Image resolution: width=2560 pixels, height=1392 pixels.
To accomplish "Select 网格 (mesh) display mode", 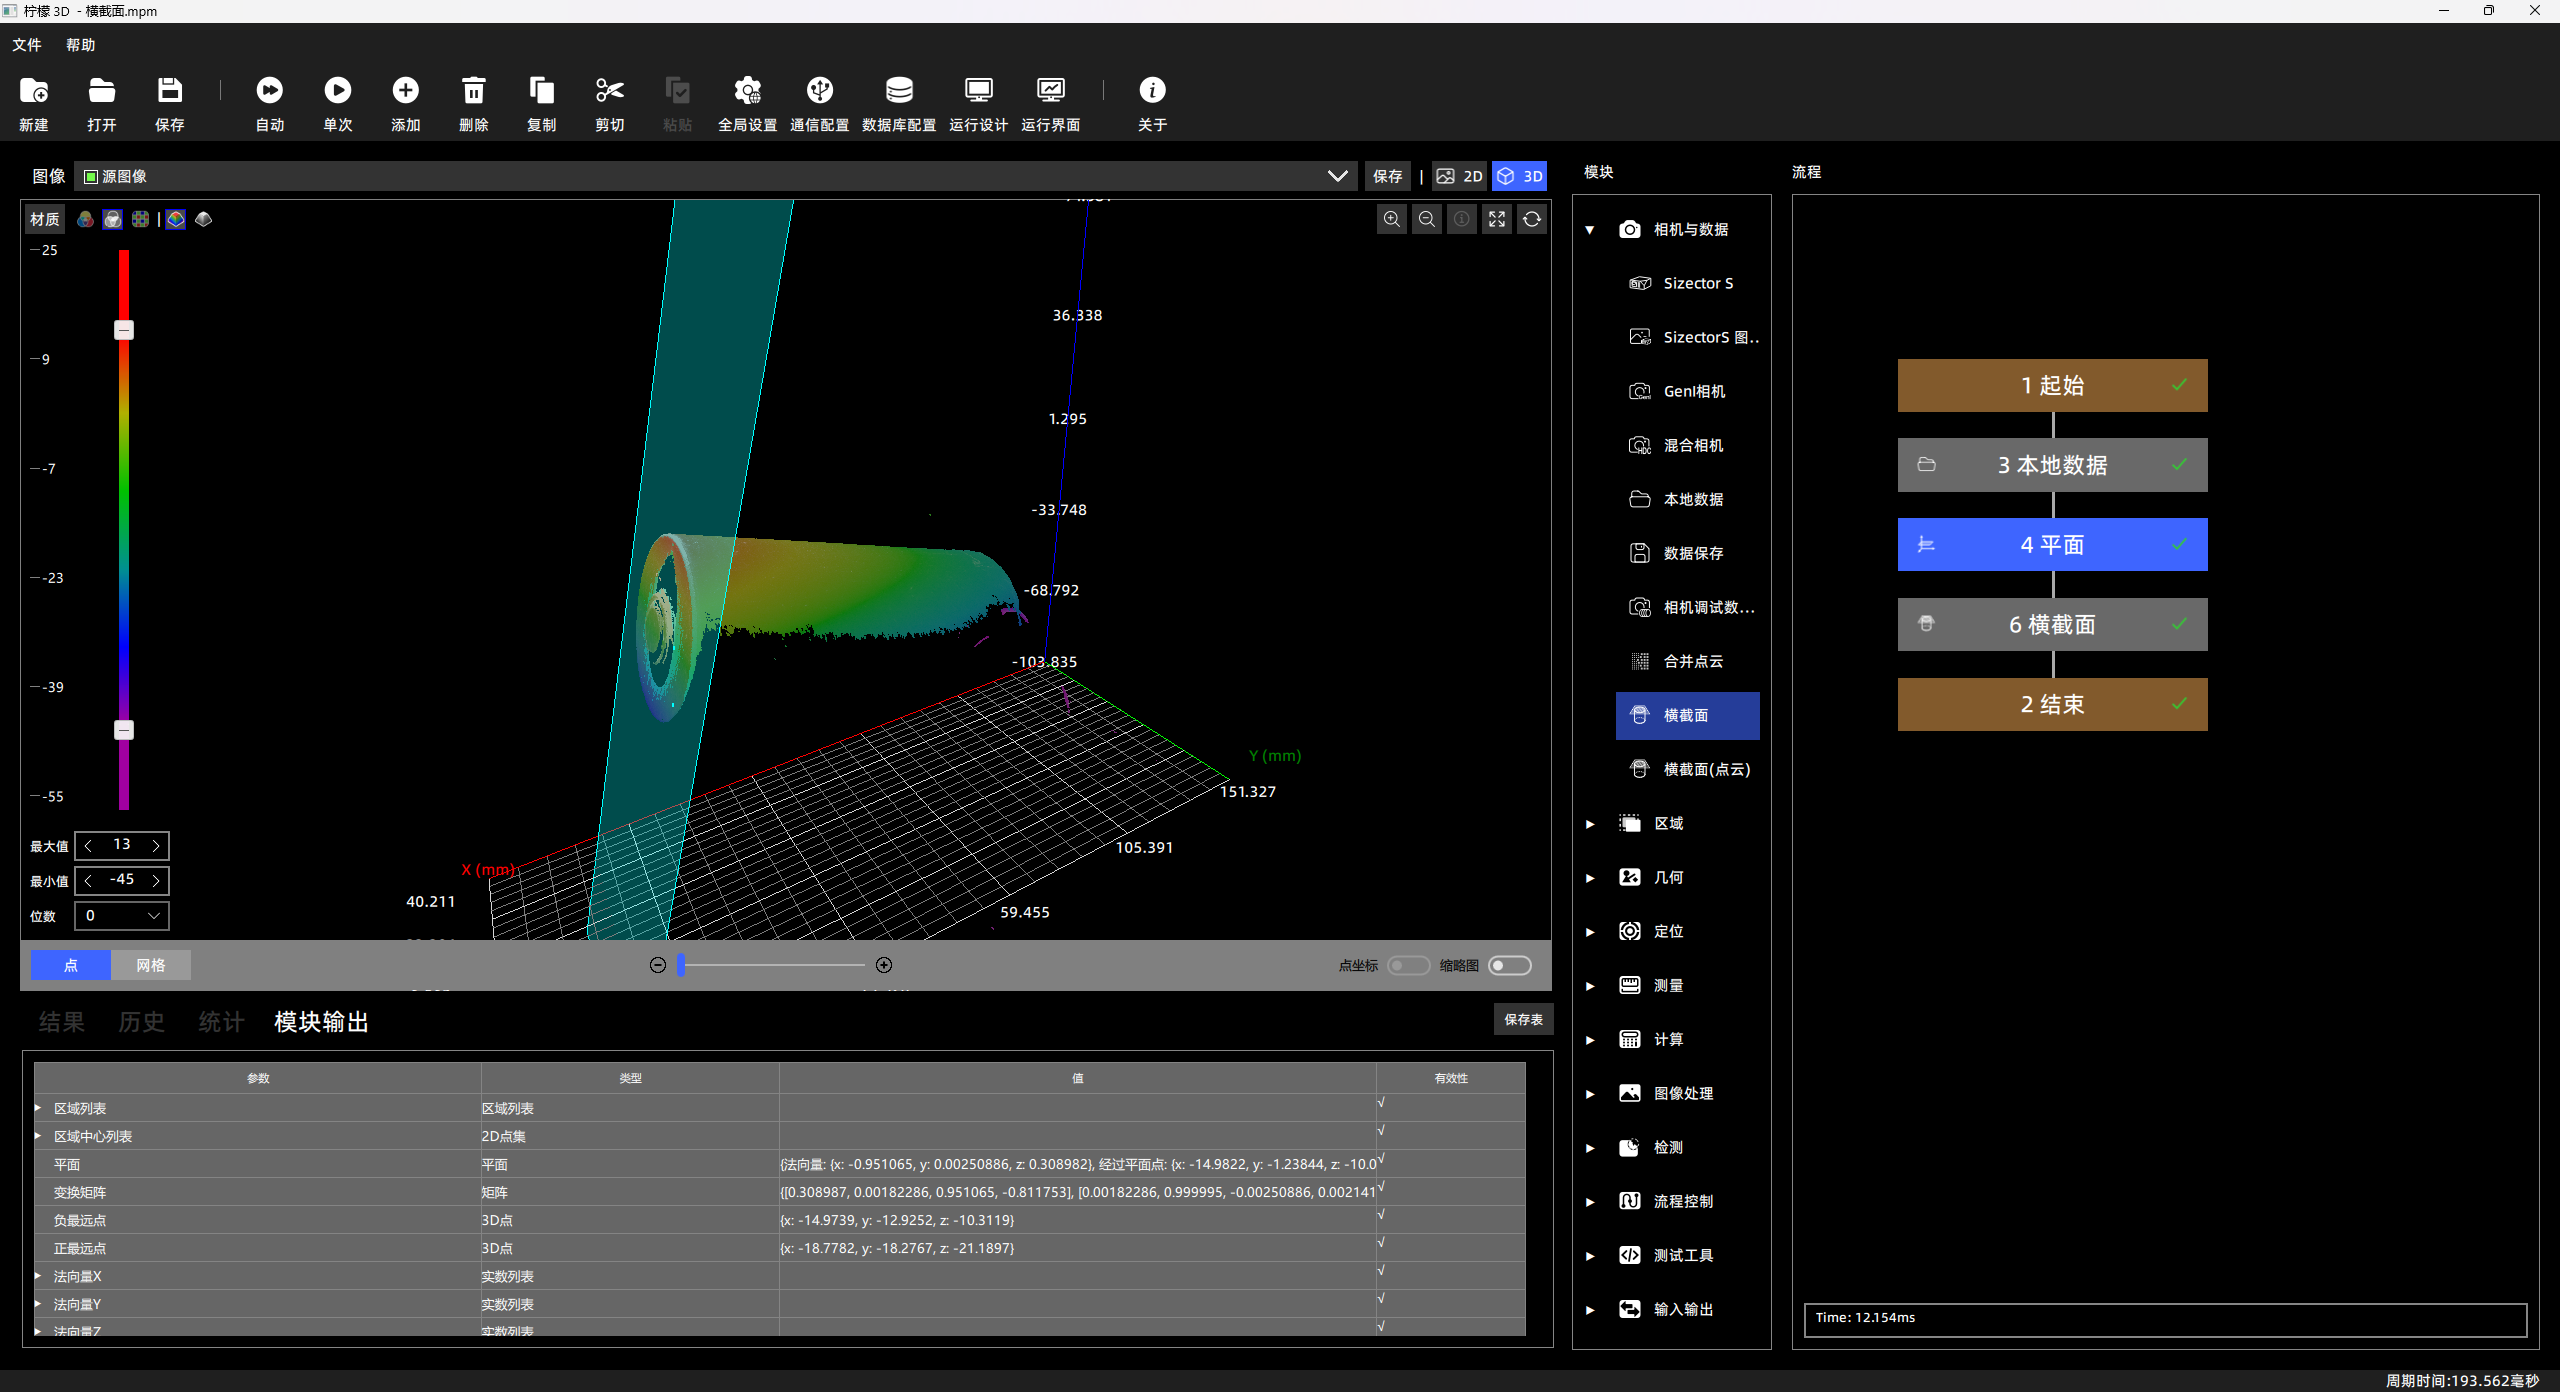I will (x=151, y=965).
